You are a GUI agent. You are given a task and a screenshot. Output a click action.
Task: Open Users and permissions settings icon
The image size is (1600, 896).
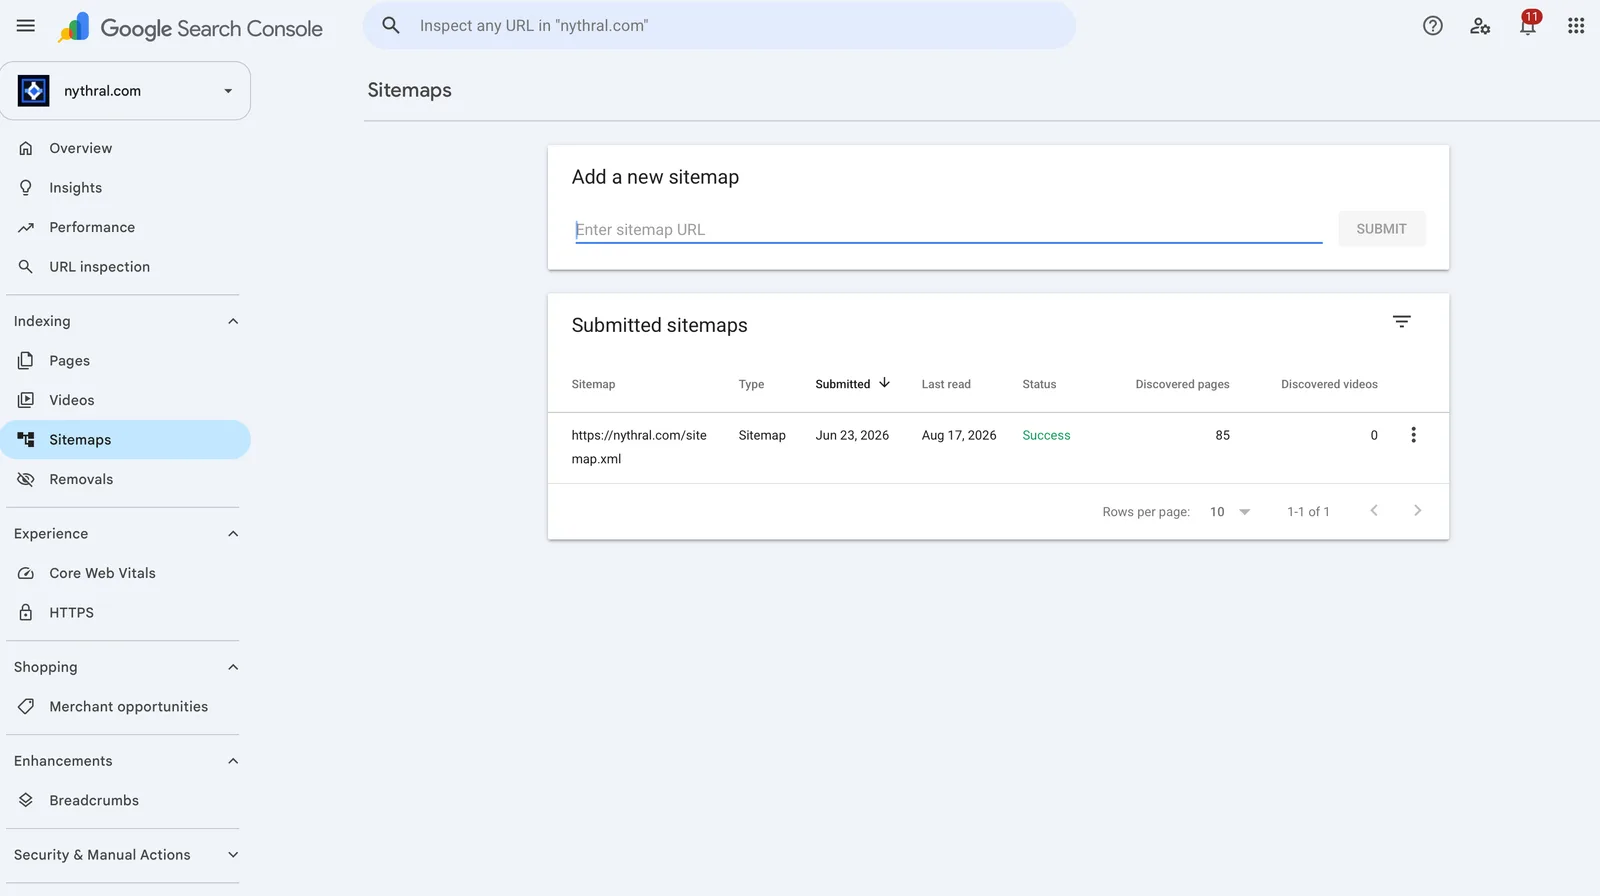coord(1480,26)
